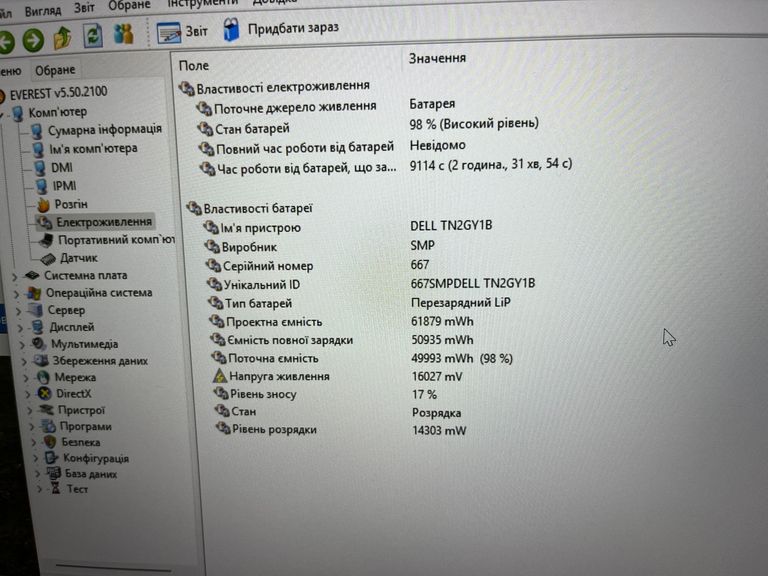Expand the Збереження даних node
The image size is (768, 576).
pyautogui.click(x=24, y=361)
